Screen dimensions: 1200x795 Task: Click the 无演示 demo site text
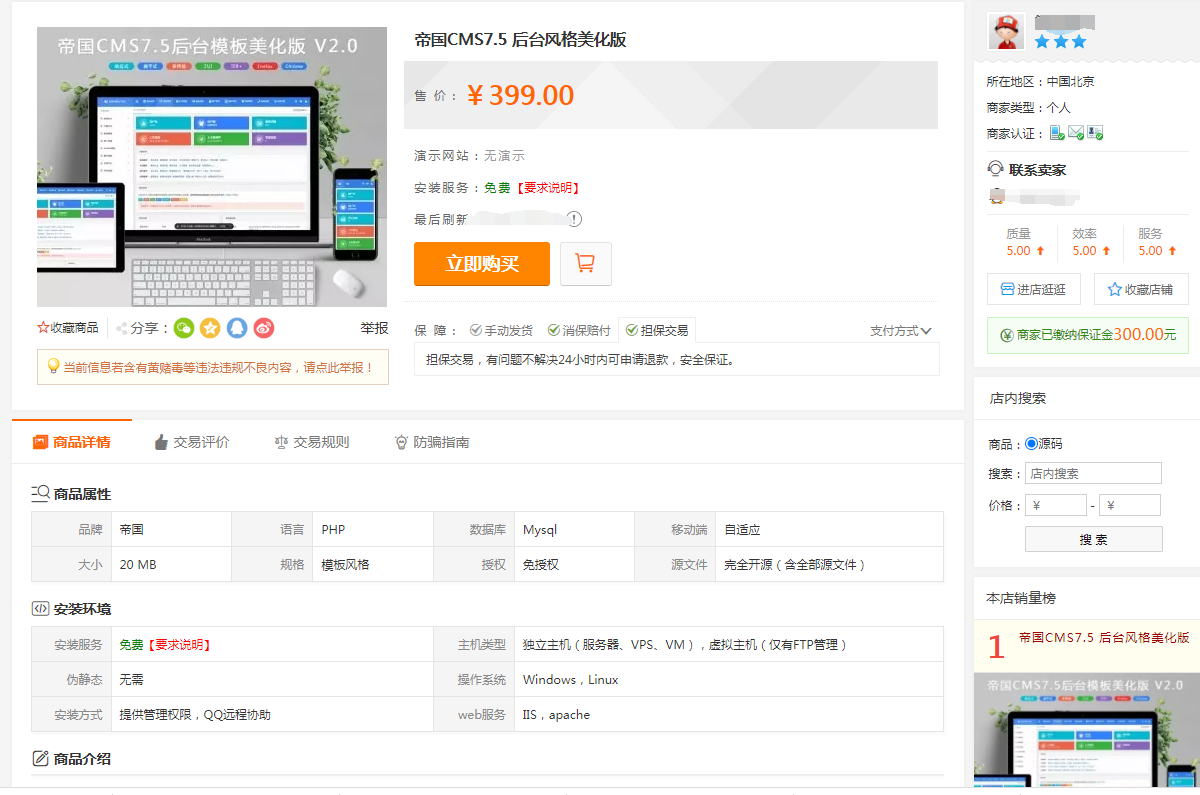pos(504,156)
